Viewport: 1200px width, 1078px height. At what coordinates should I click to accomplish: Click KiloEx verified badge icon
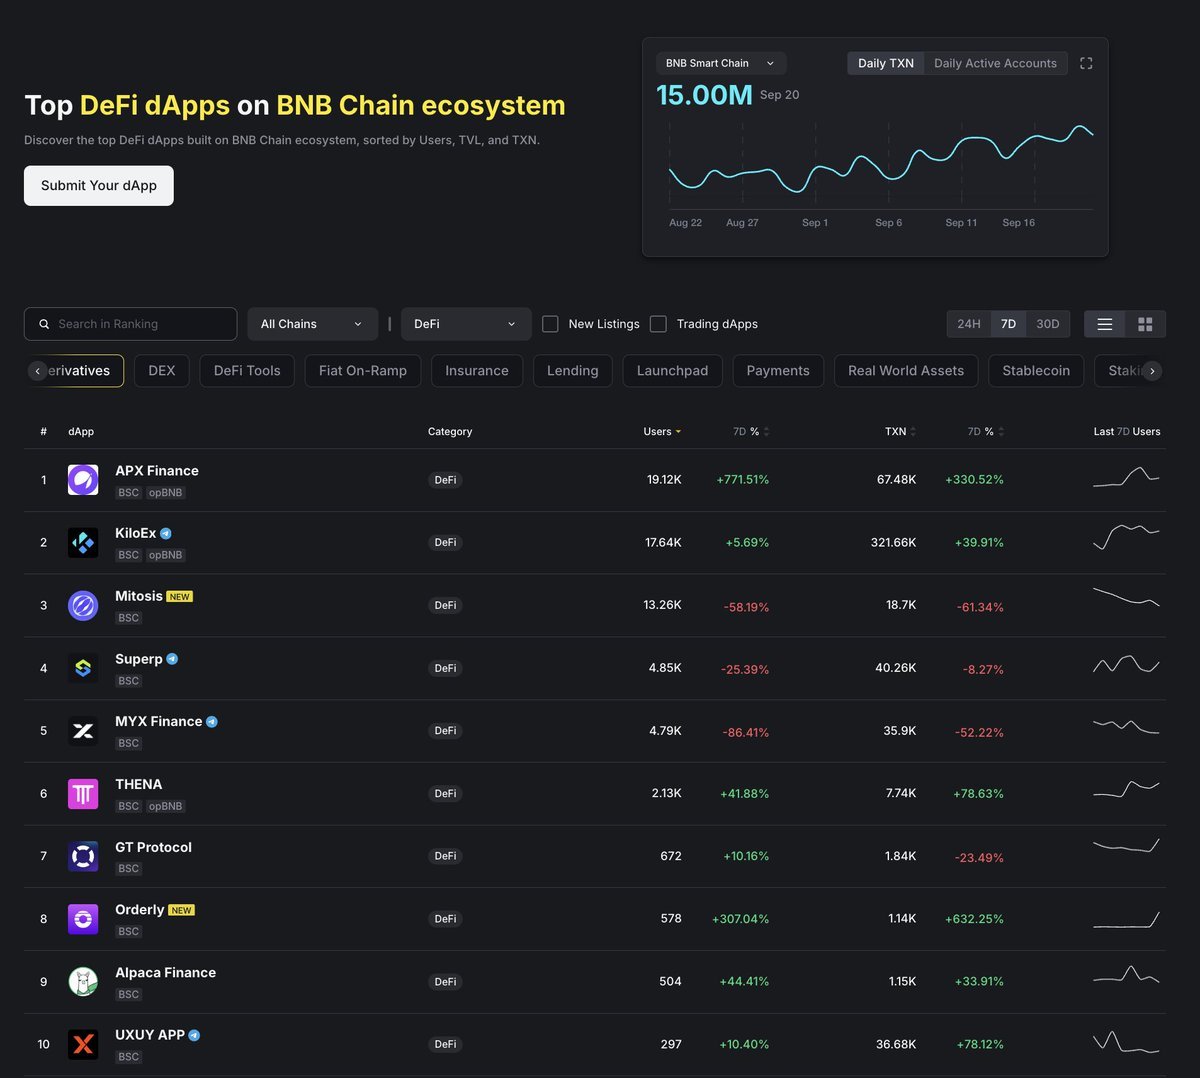pyautogui.click(x=166, y=534)
